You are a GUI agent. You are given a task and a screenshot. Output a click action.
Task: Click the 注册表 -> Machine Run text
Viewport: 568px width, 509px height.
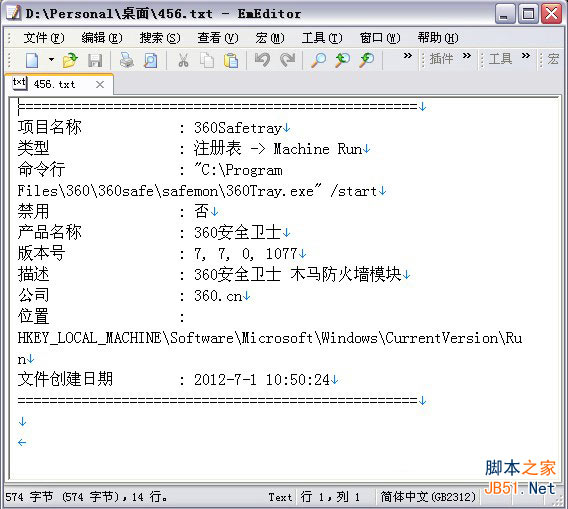[x=277, y=149]
